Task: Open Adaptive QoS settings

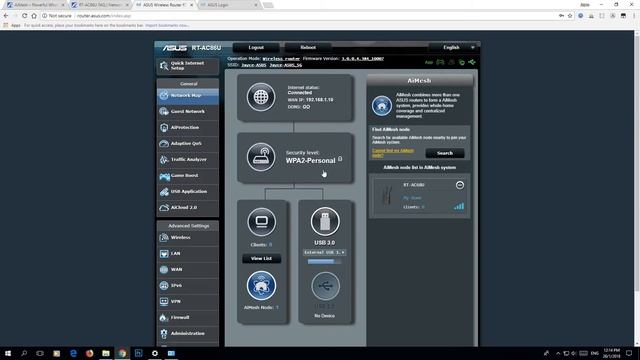Action: point(187,144)
